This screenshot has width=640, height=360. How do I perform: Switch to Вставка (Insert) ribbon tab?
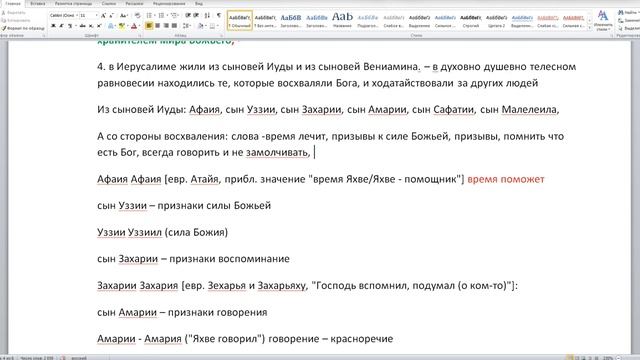[38, 4]
